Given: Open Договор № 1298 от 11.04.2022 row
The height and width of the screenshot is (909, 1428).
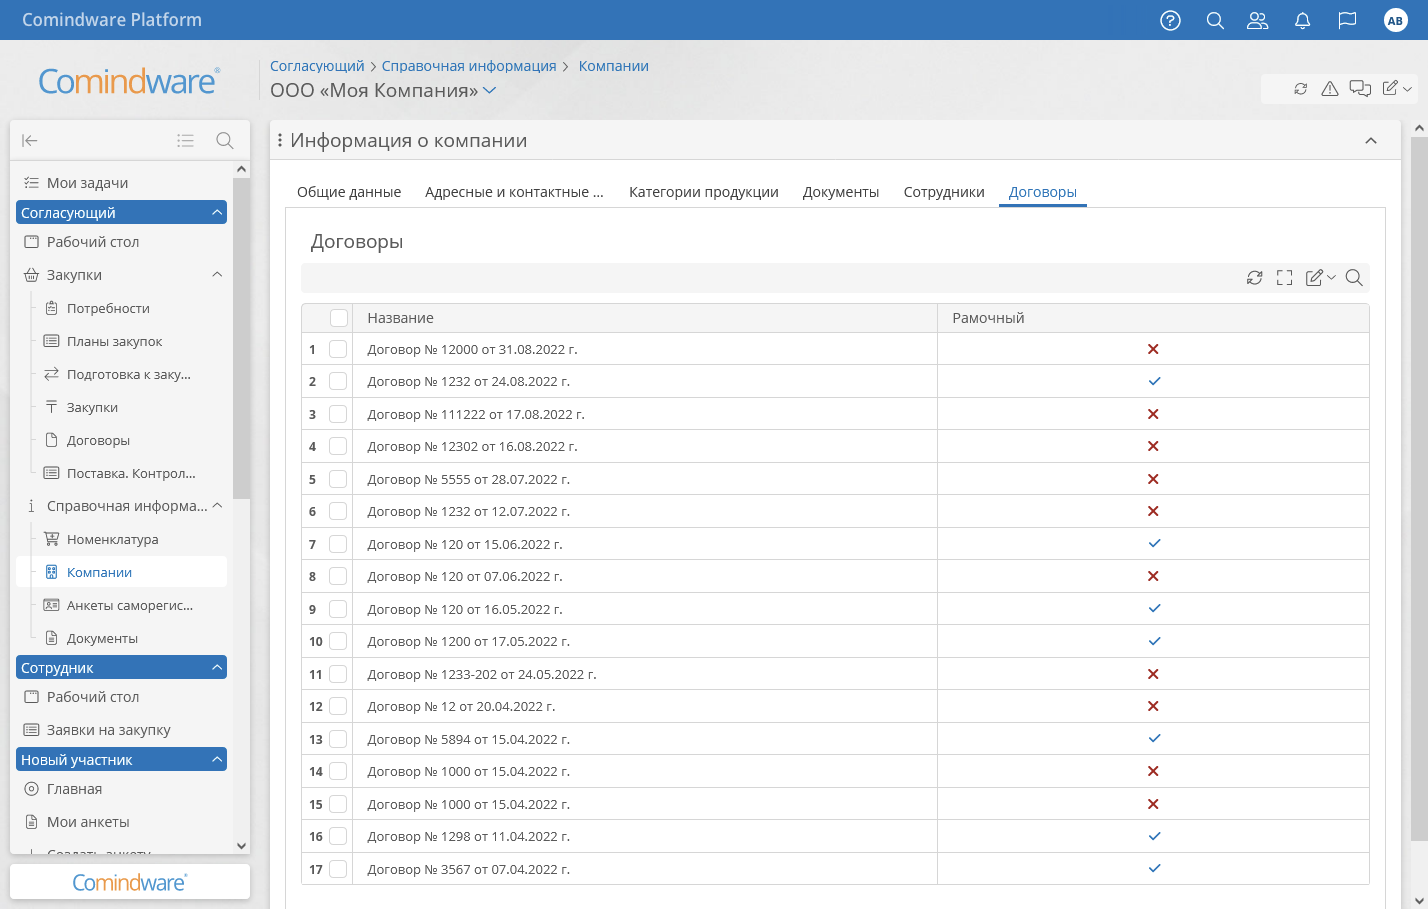Looking at the screenshot, I should (x=468, y=836).
